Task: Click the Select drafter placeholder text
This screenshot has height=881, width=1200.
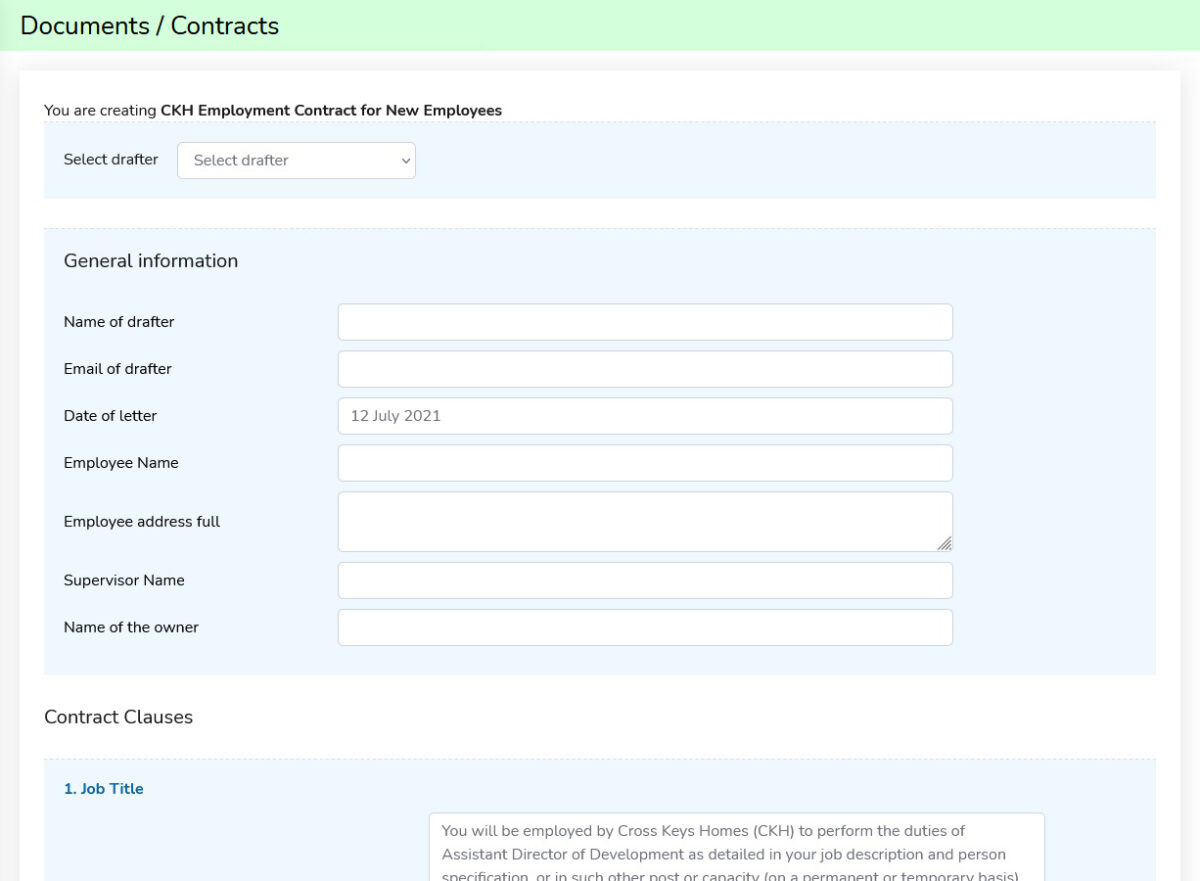Action: click(x=240, y=160)
